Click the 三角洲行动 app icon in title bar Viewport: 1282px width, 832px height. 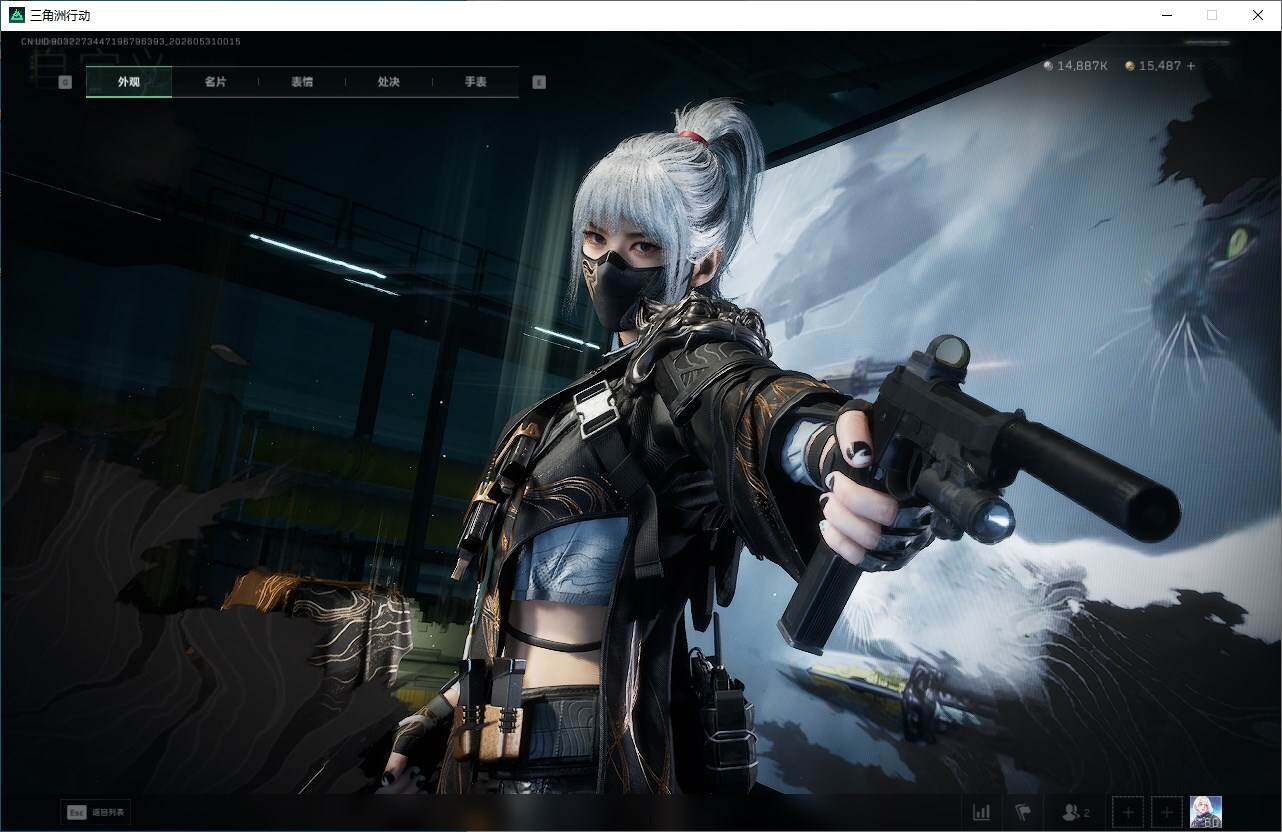(x=16, y=15)
